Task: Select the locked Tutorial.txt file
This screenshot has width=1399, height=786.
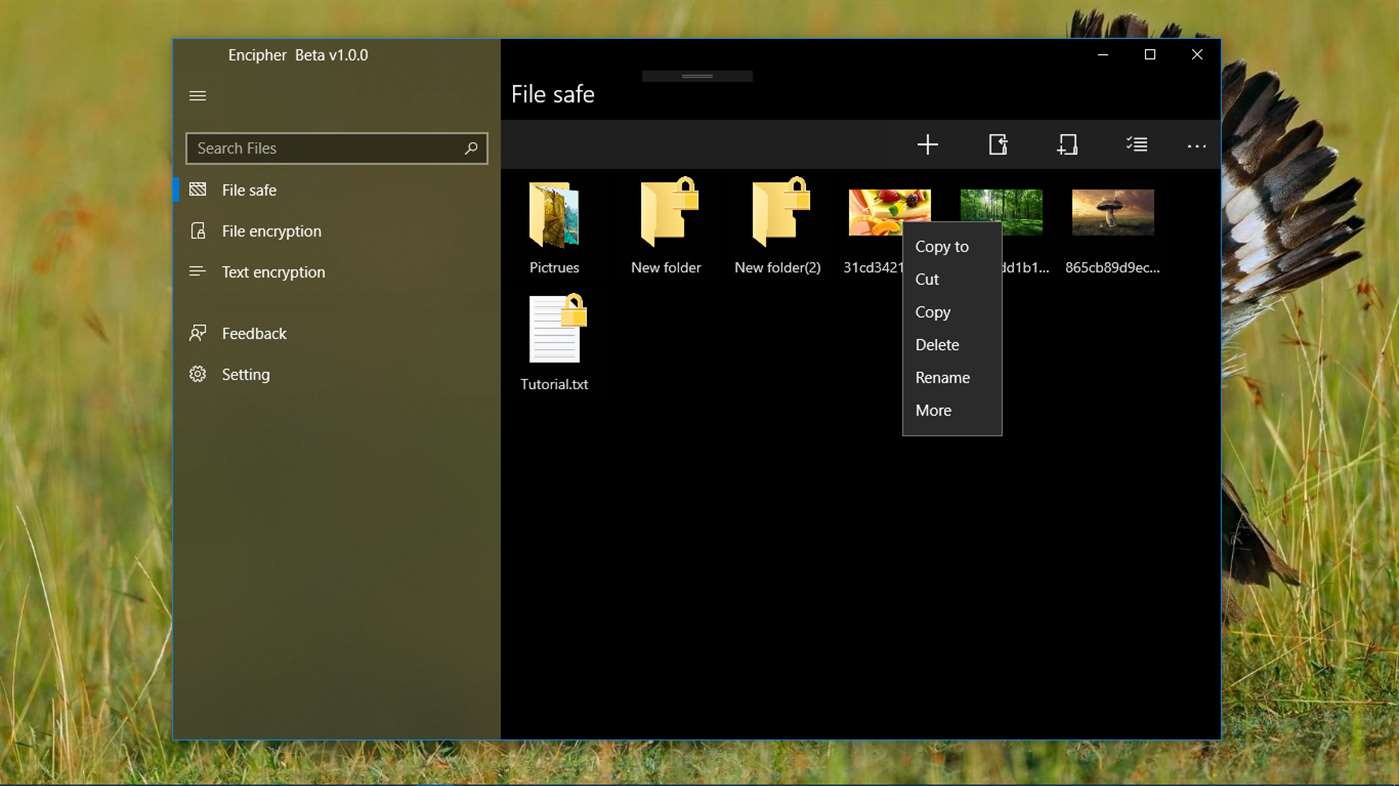Action: pyautogui.click(x=554, y=343)
